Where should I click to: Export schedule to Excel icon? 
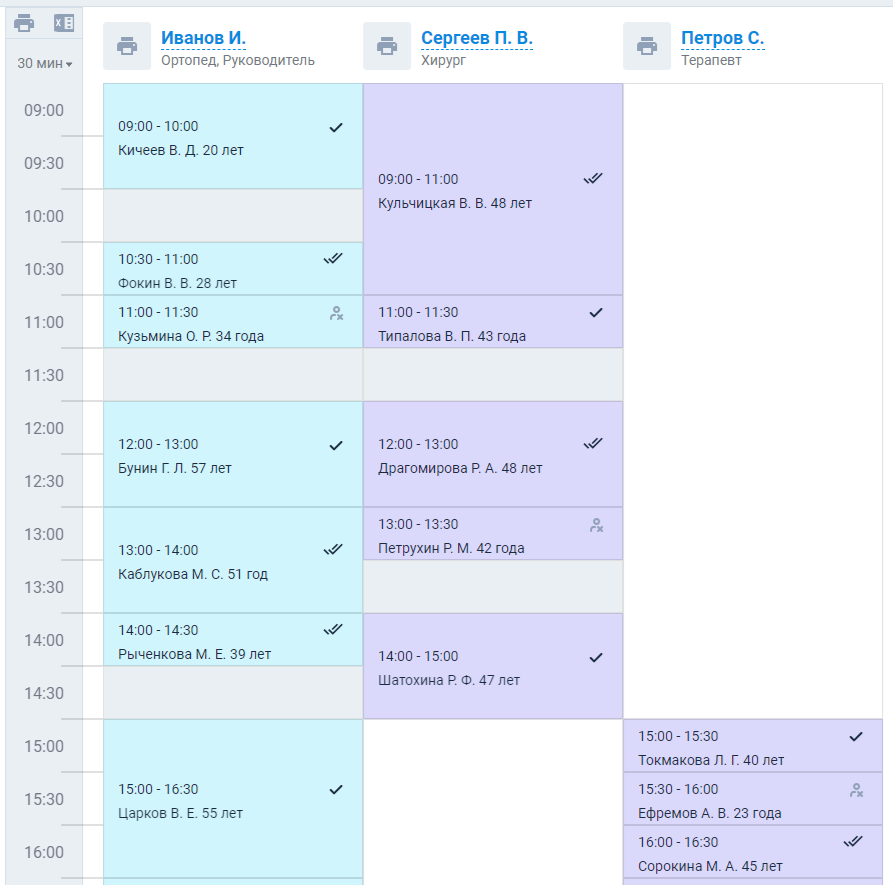(64, 23)
